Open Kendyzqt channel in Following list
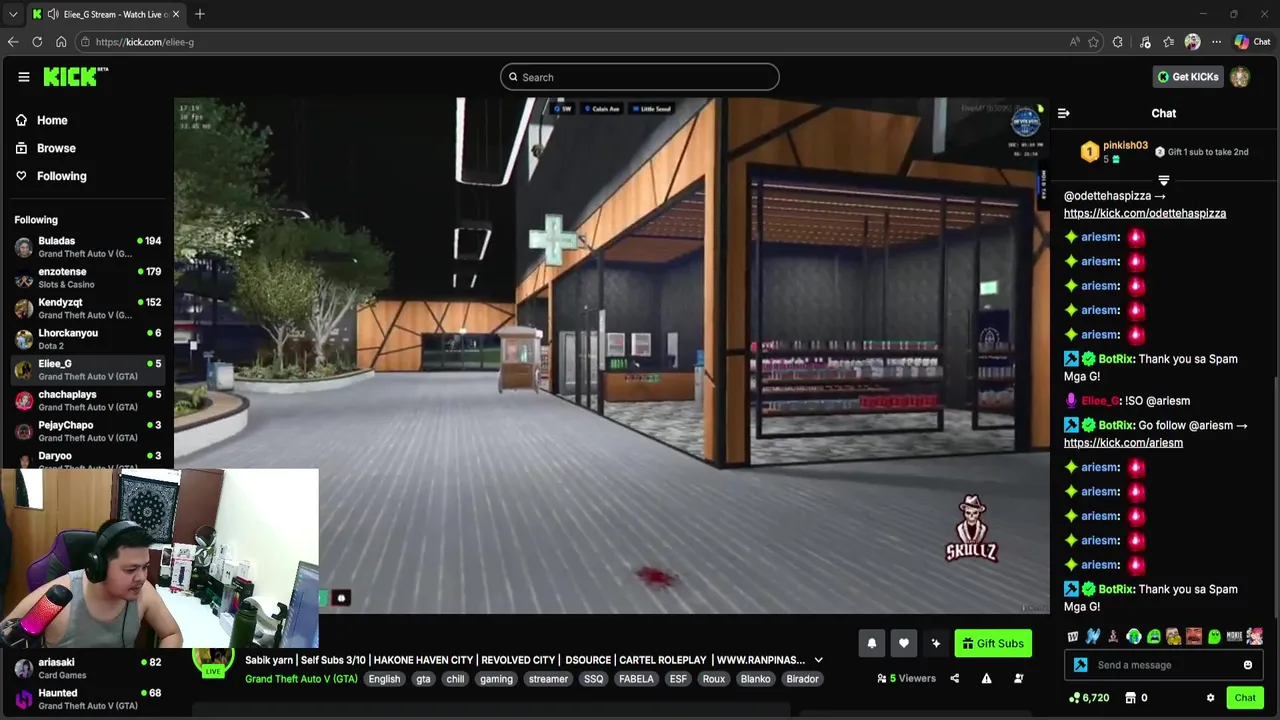This screenshot has height=720, width=1280. [x=88, y=308]
